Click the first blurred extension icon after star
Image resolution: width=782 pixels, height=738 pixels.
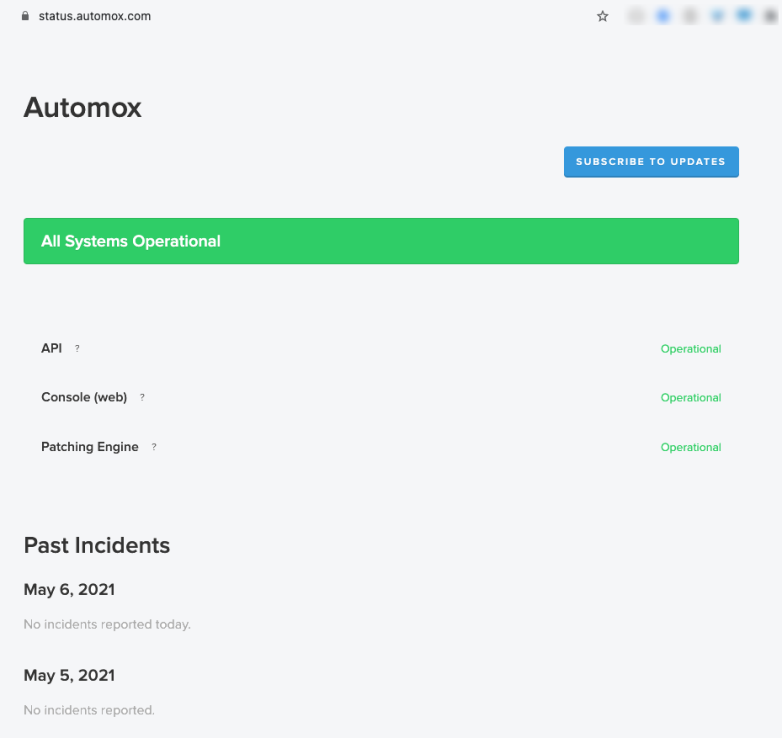point(636,16)
